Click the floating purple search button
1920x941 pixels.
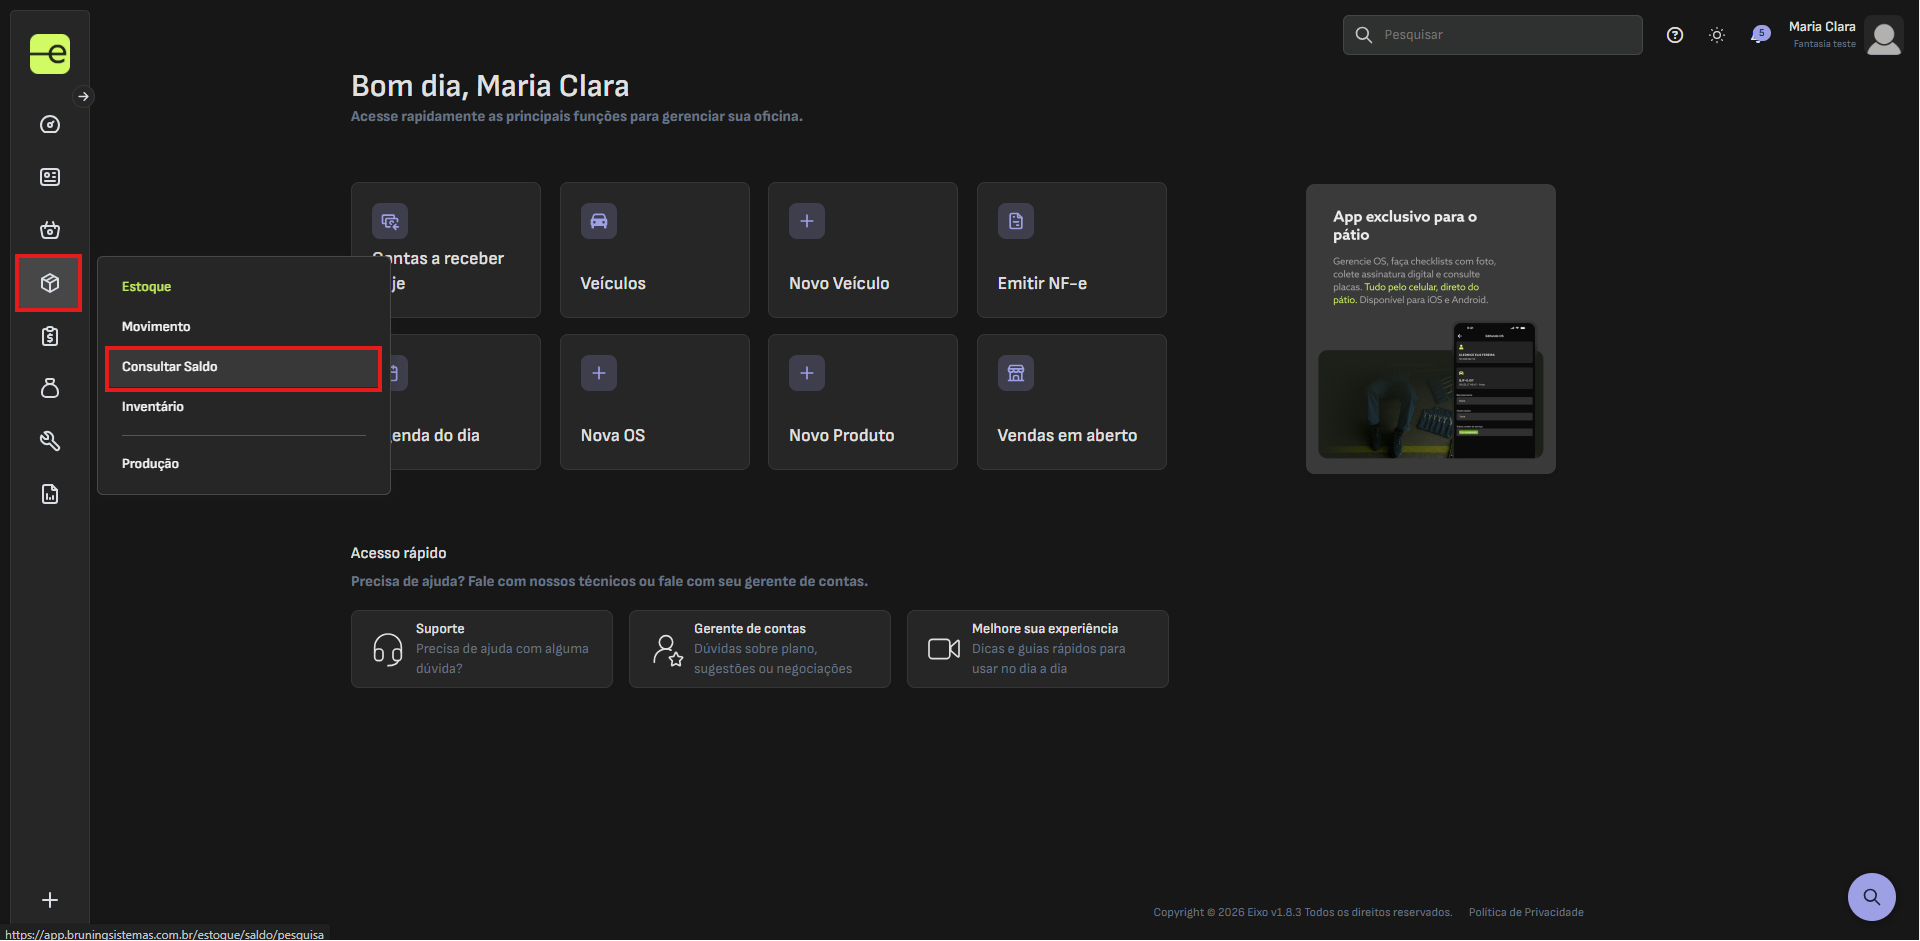pos(1872,897)
